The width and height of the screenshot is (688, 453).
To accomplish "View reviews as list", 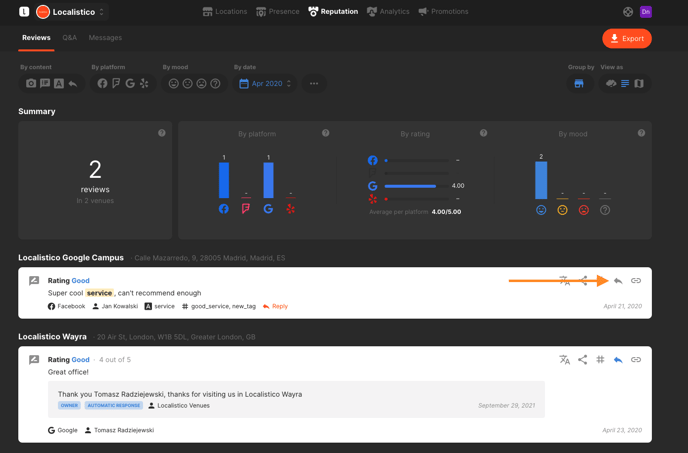I will [625, 83].
